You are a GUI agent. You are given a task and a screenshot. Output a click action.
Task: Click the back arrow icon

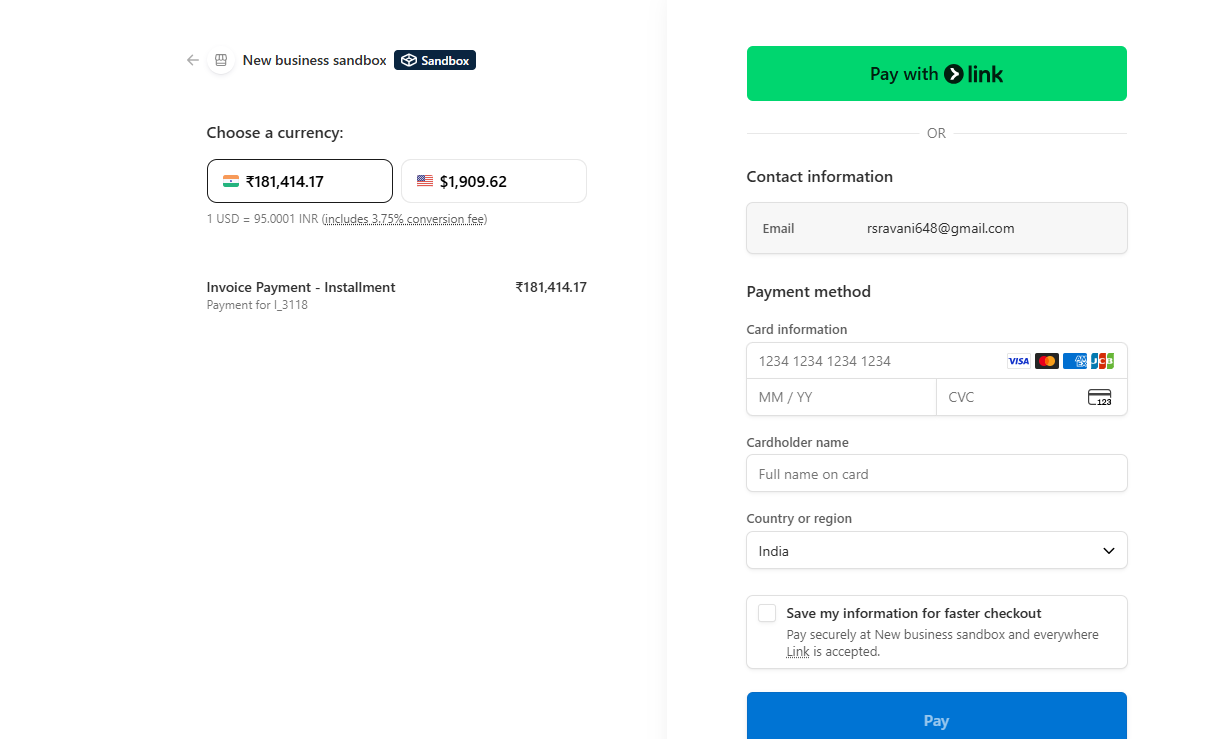pos(193,60)
